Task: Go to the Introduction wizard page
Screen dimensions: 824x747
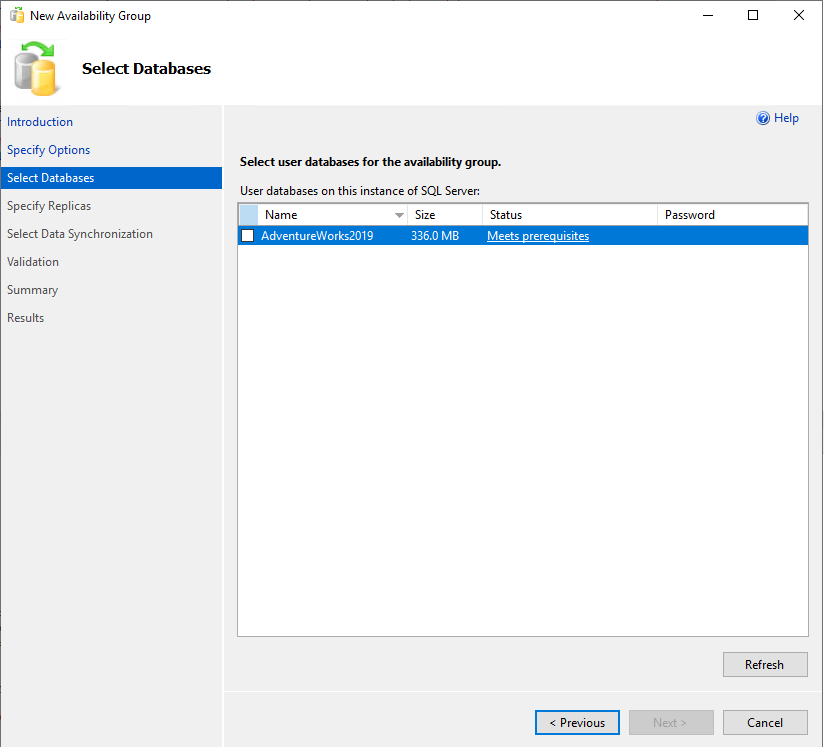Action: (x=40, y=122)
